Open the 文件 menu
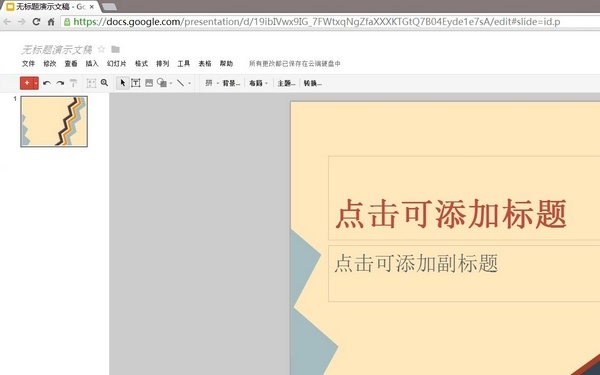 point(28,64)
